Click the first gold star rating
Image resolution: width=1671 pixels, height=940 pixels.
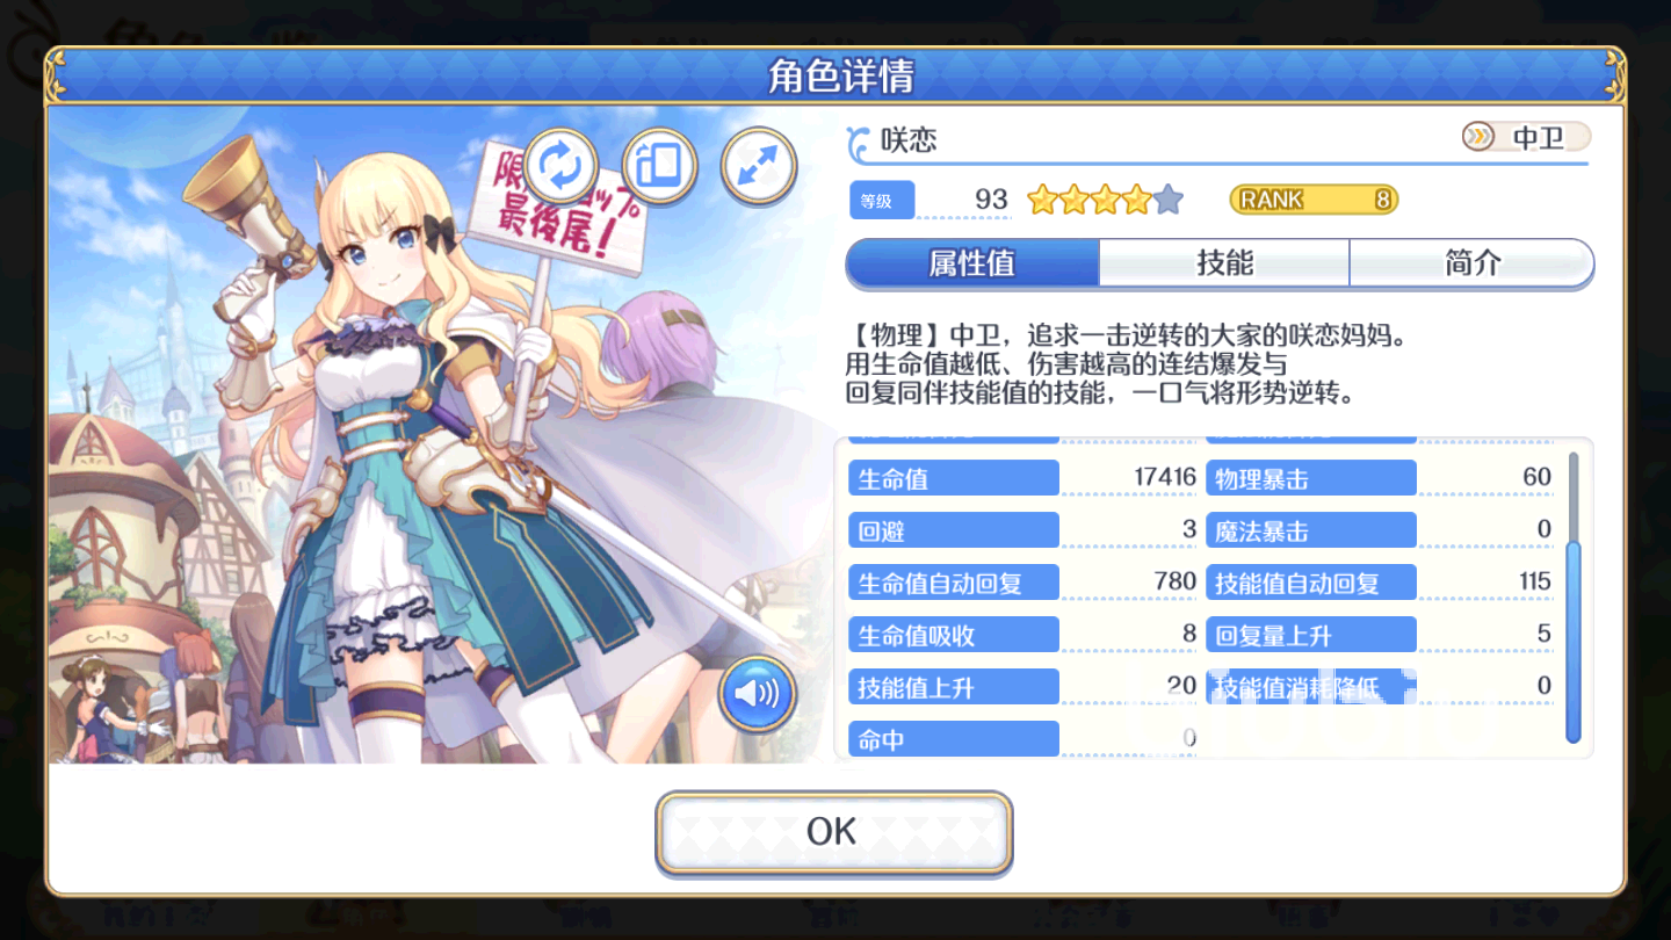[x=1042, y=200]
